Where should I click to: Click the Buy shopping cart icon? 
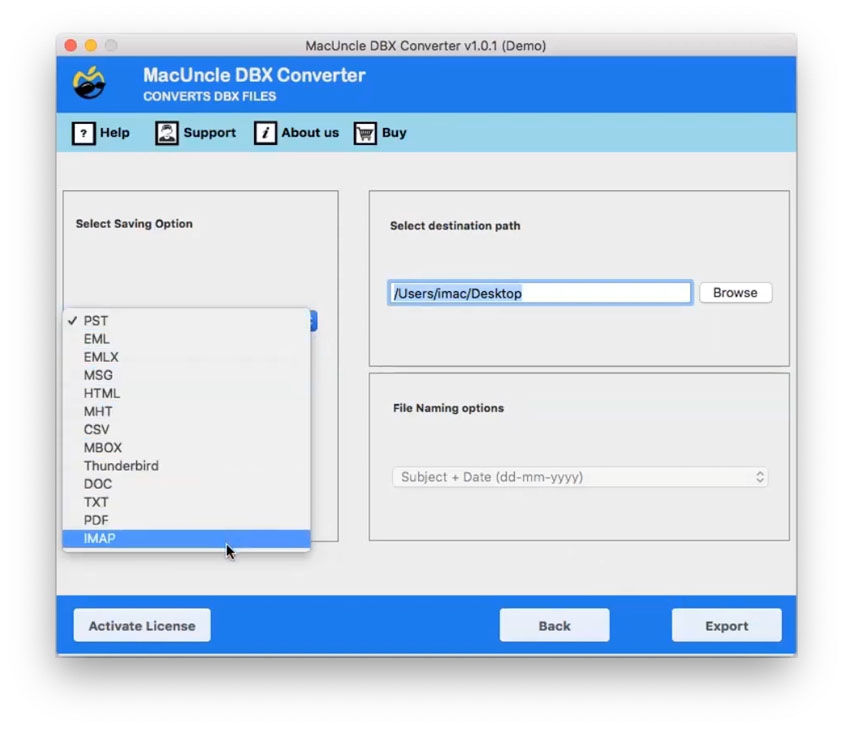366,132
